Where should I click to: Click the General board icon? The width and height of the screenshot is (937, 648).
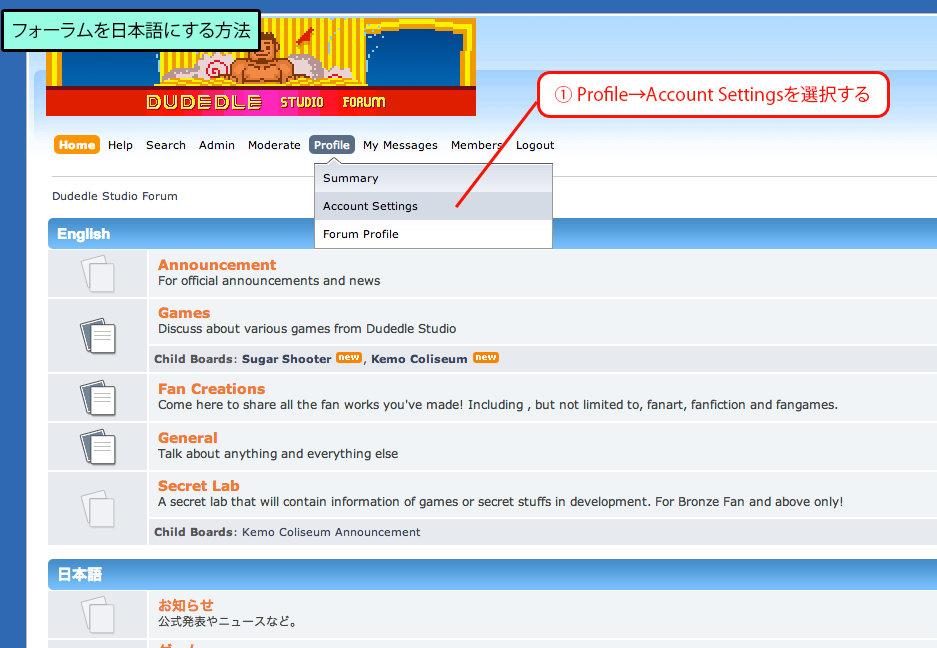click(97, 447)
